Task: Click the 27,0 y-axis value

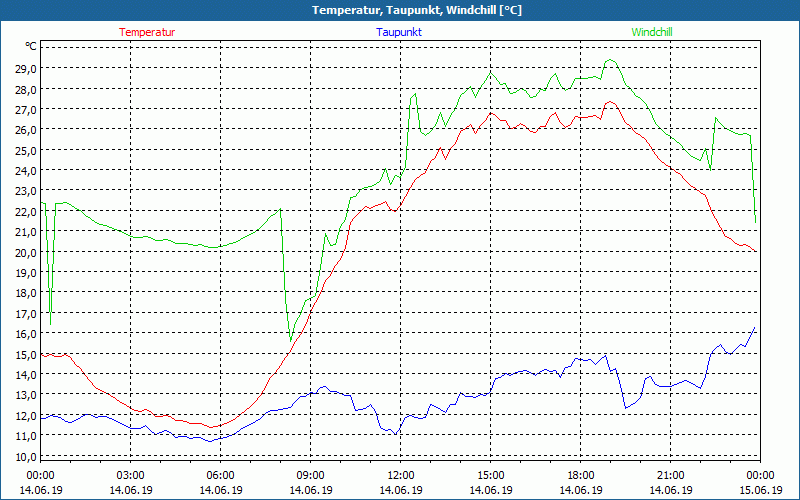Action: (26, 110)
